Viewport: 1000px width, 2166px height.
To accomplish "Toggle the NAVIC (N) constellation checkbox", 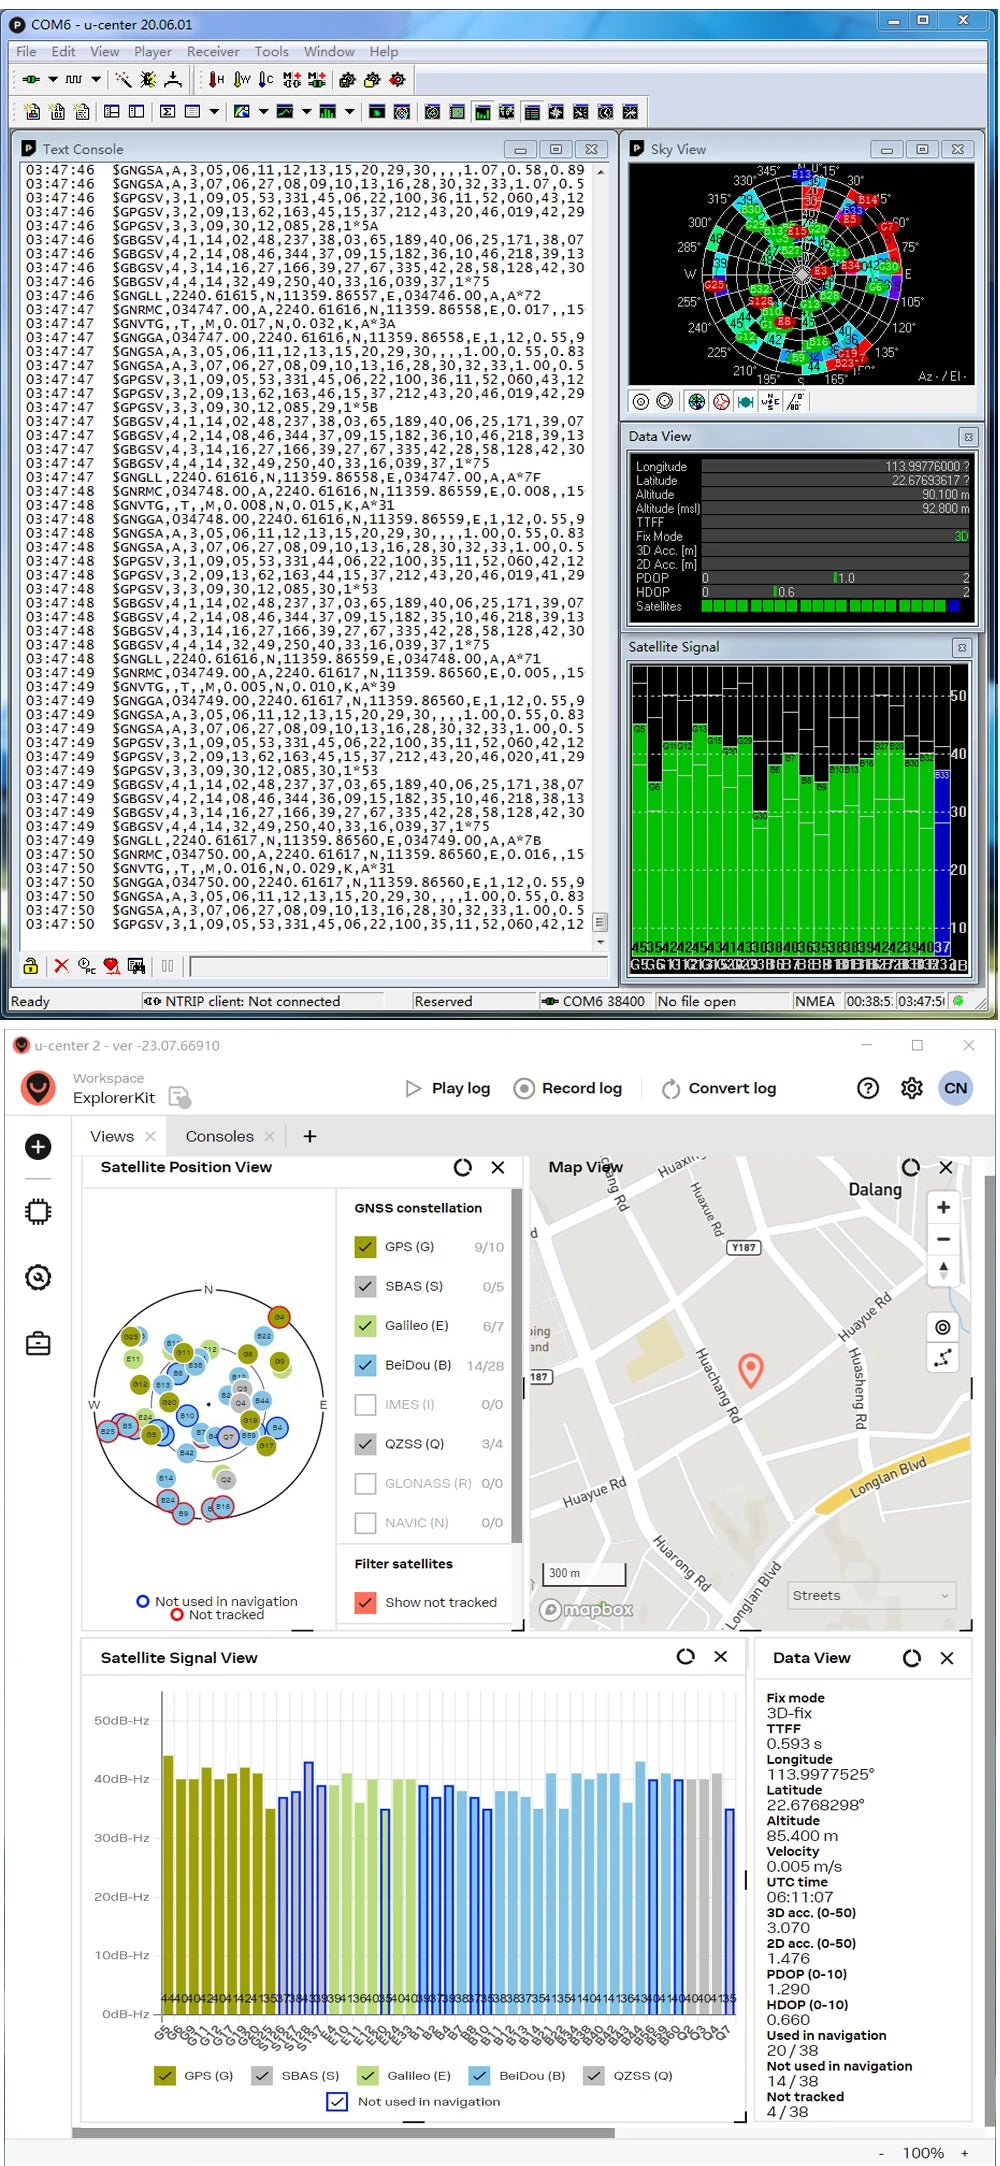I will [365, 1523].
